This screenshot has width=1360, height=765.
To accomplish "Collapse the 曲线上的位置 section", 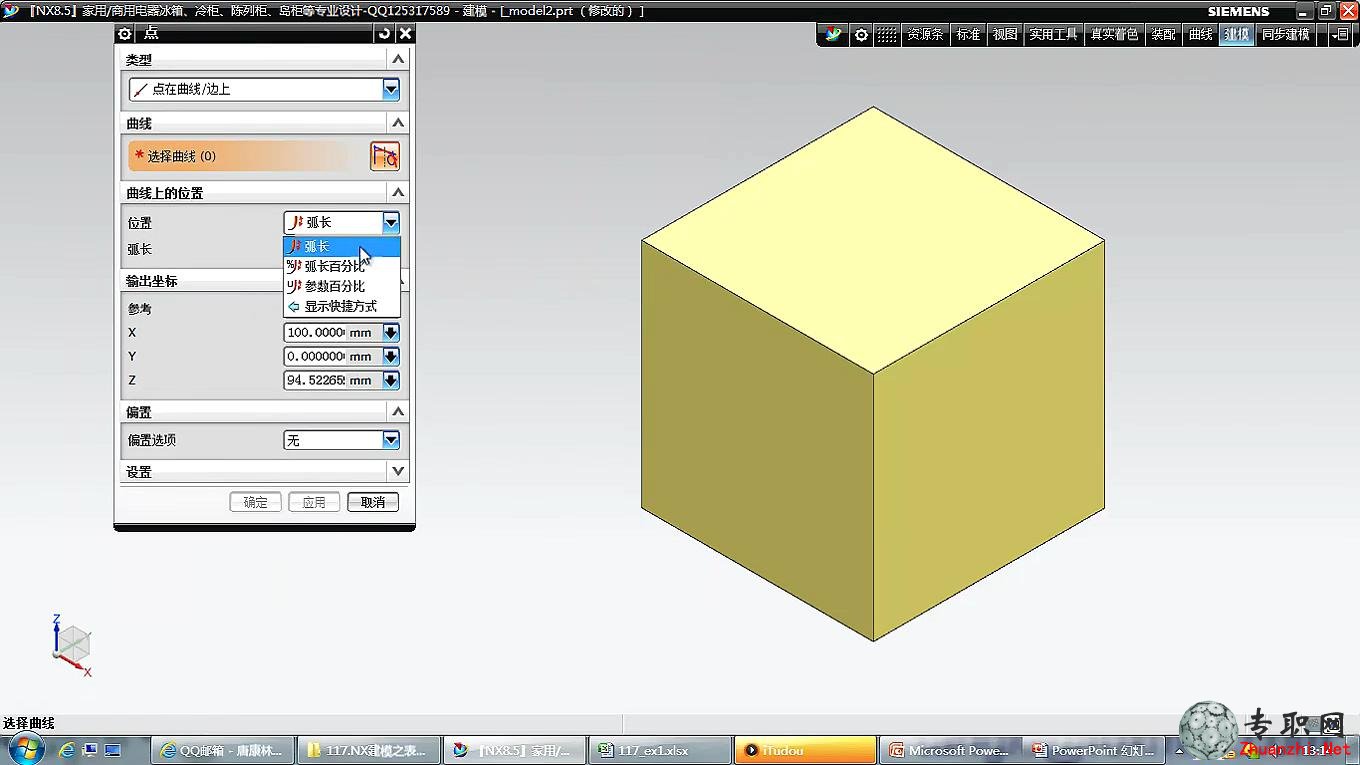I will click(x=398, y=193).
